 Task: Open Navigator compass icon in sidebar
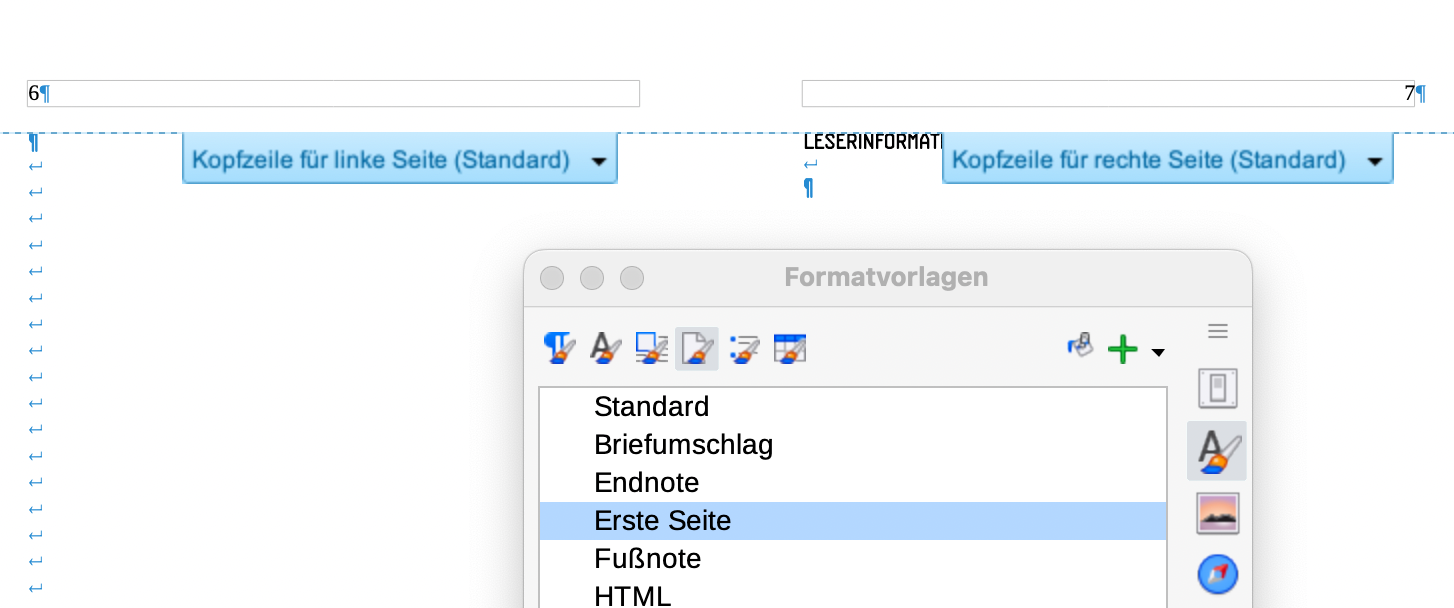click(1217, 574)
